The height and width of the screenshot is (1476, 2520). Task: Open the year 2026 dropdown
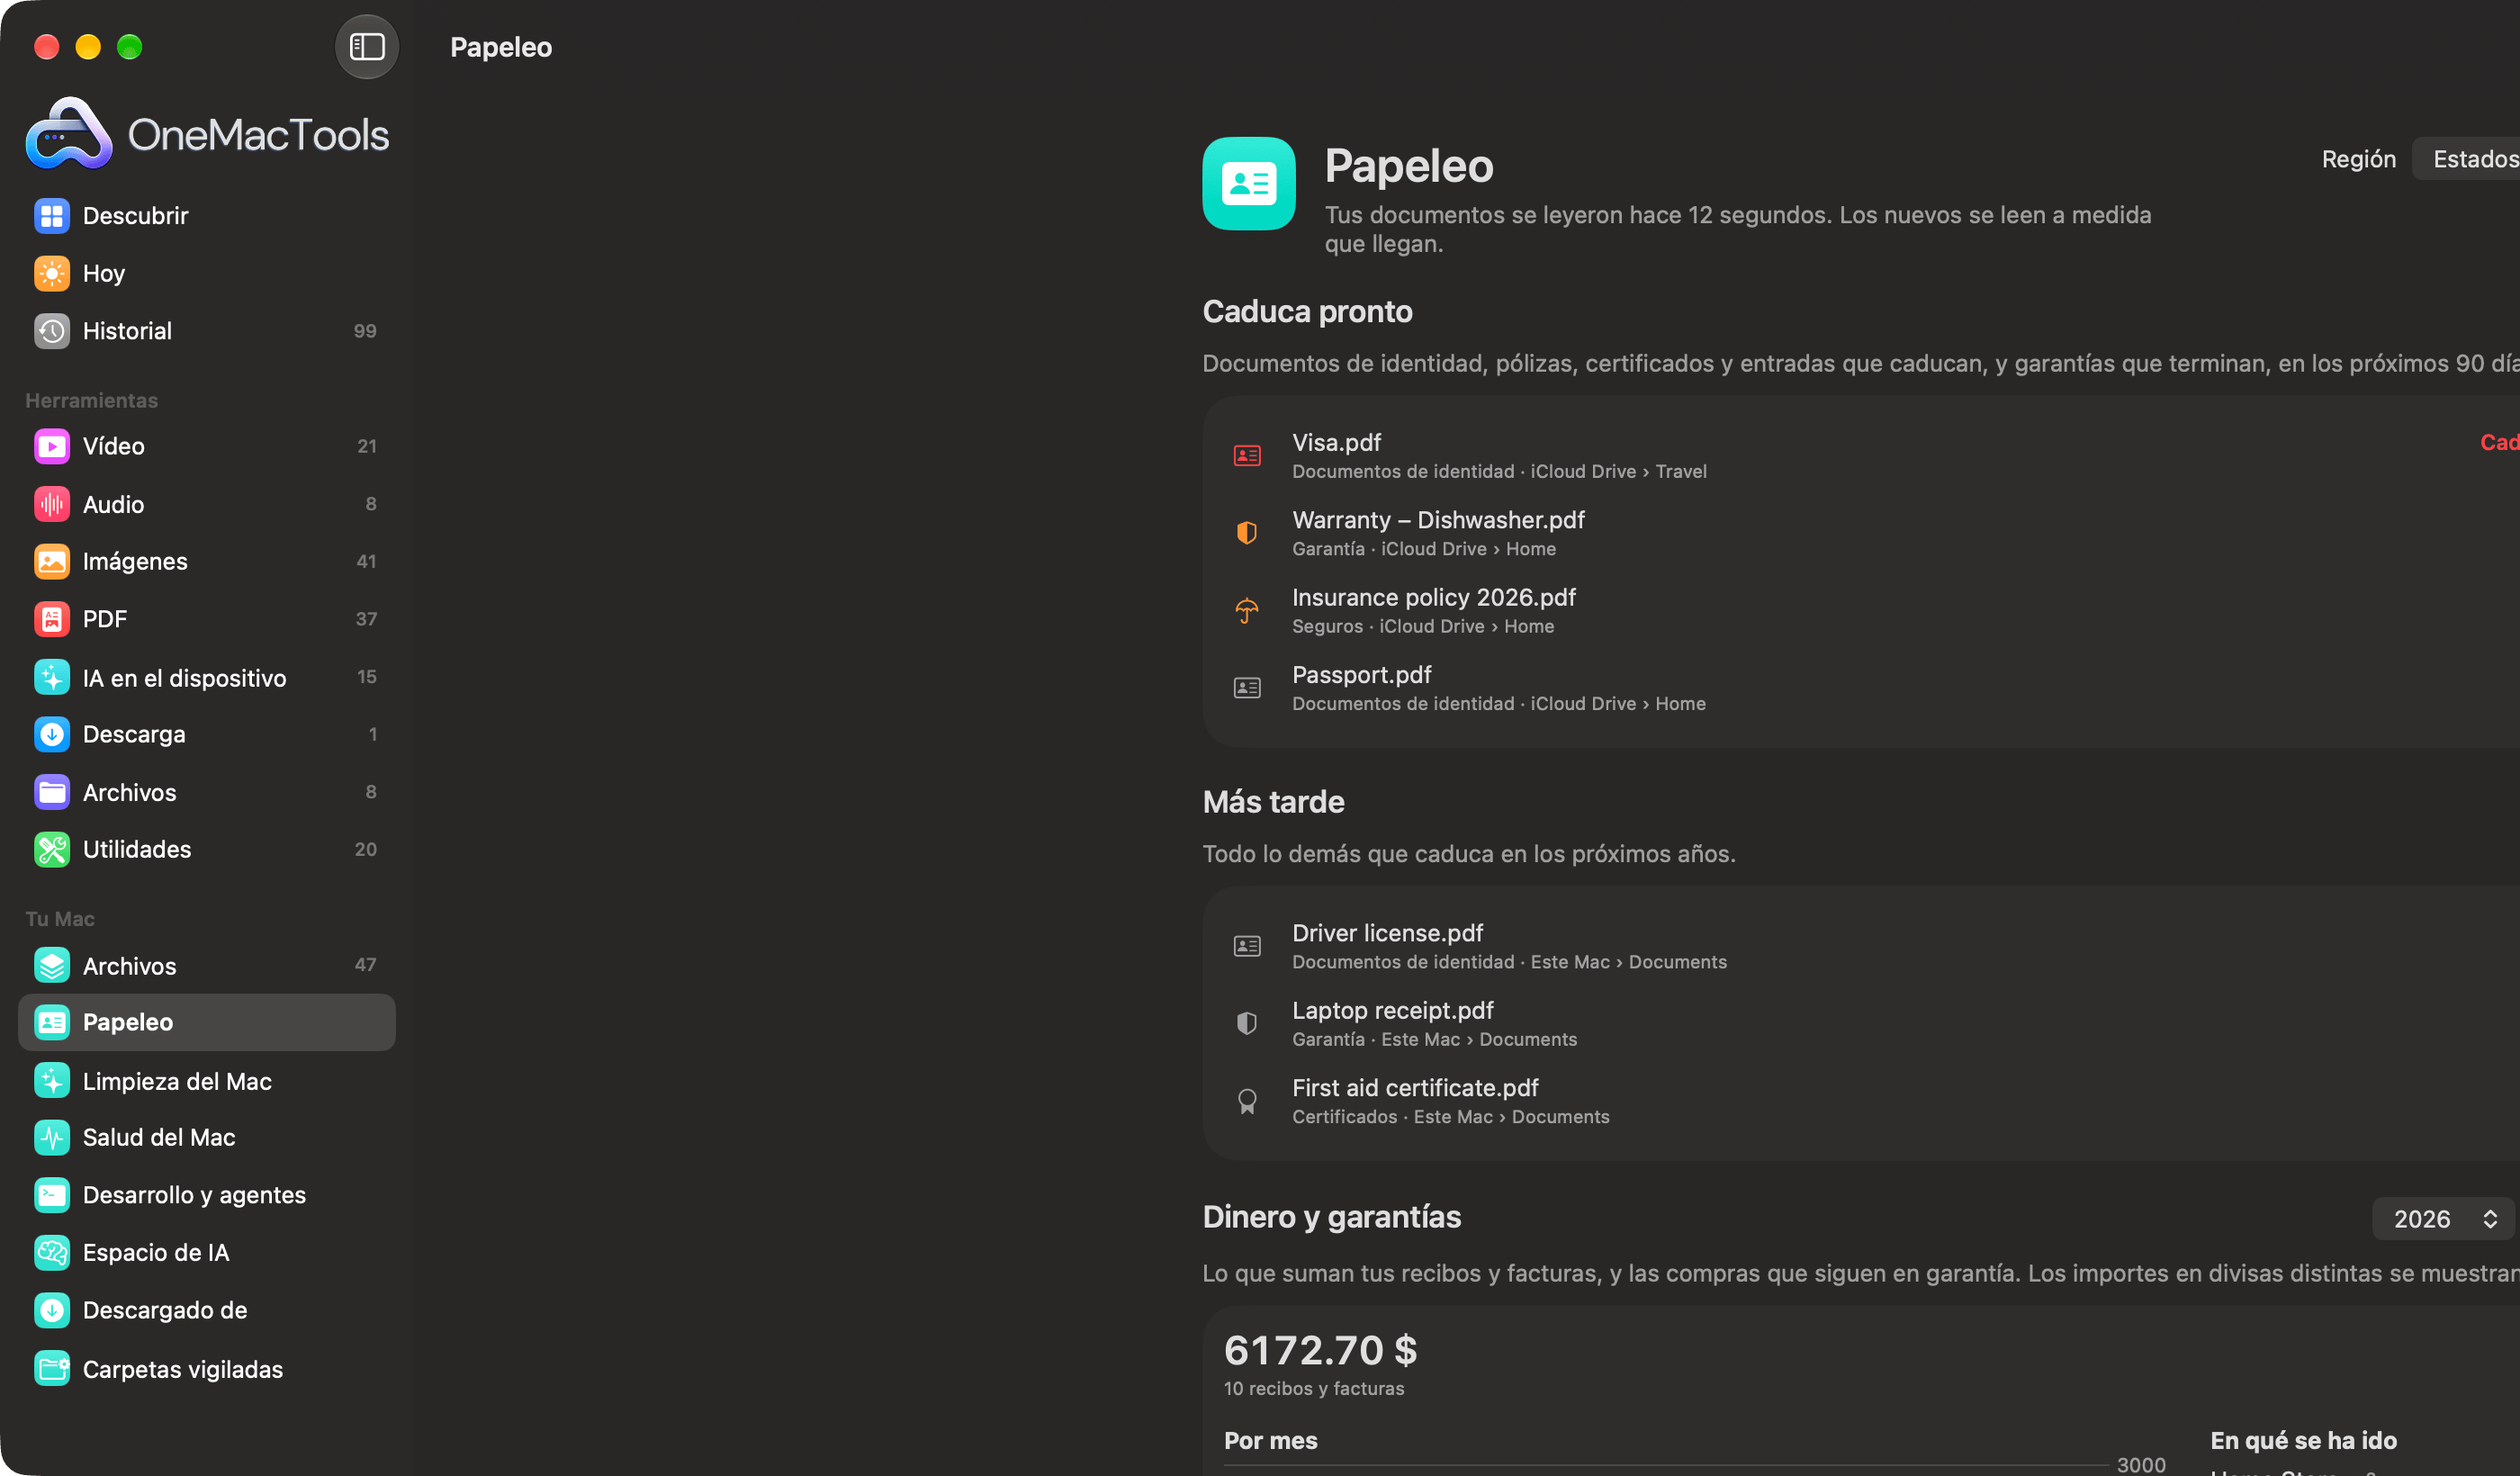coord(2443,1219)
